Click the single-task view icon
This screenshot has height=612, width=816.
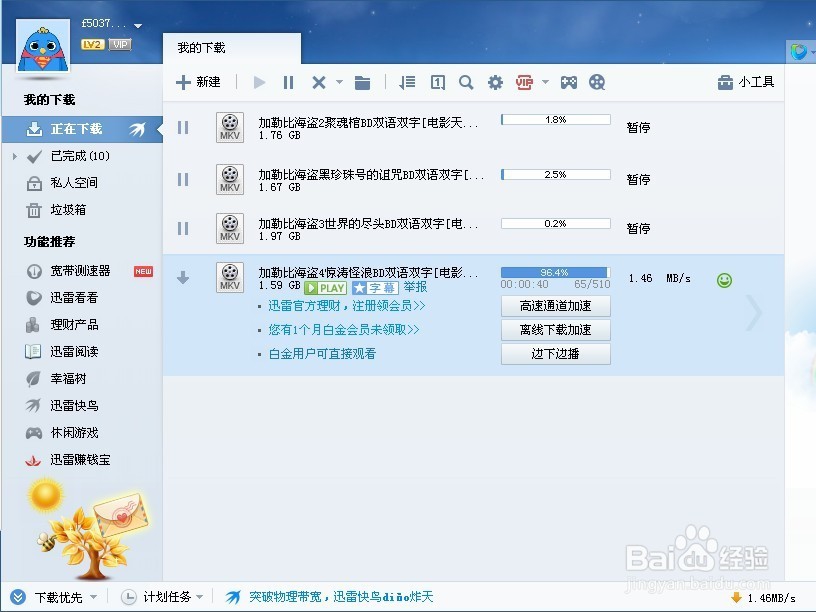click(438, 82)
